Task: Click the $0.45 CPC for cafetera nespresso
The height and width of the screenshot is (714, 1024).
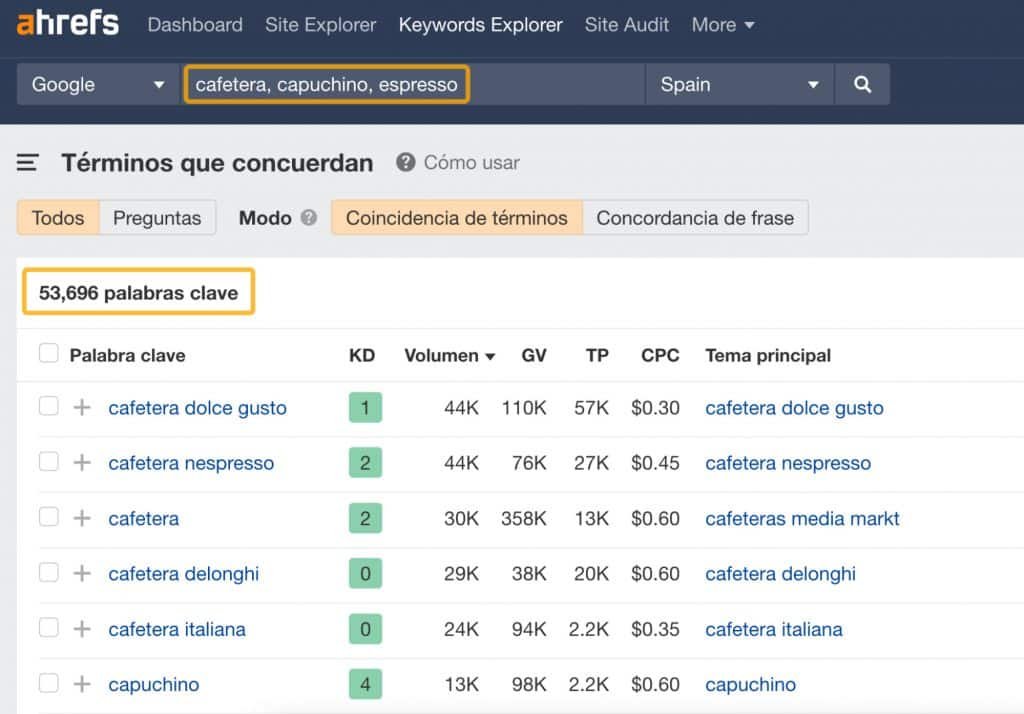Action: 655,463
